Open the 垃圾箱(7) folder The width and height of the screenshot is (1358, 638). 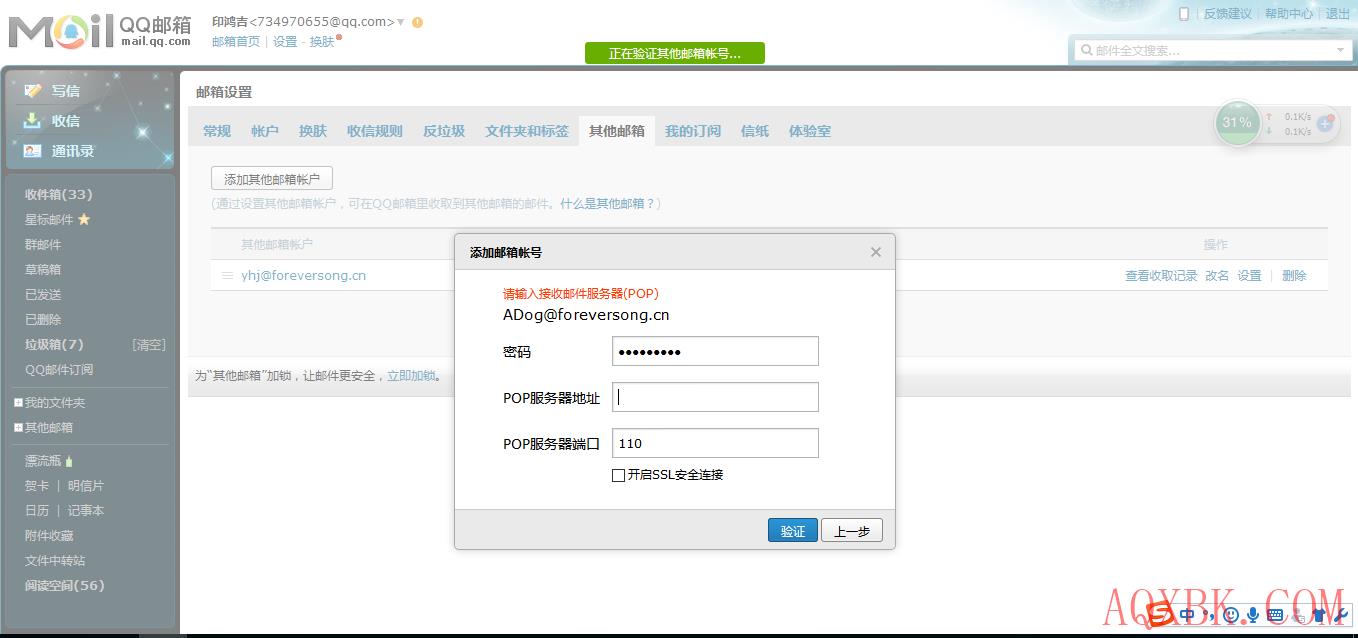point(54,344)
